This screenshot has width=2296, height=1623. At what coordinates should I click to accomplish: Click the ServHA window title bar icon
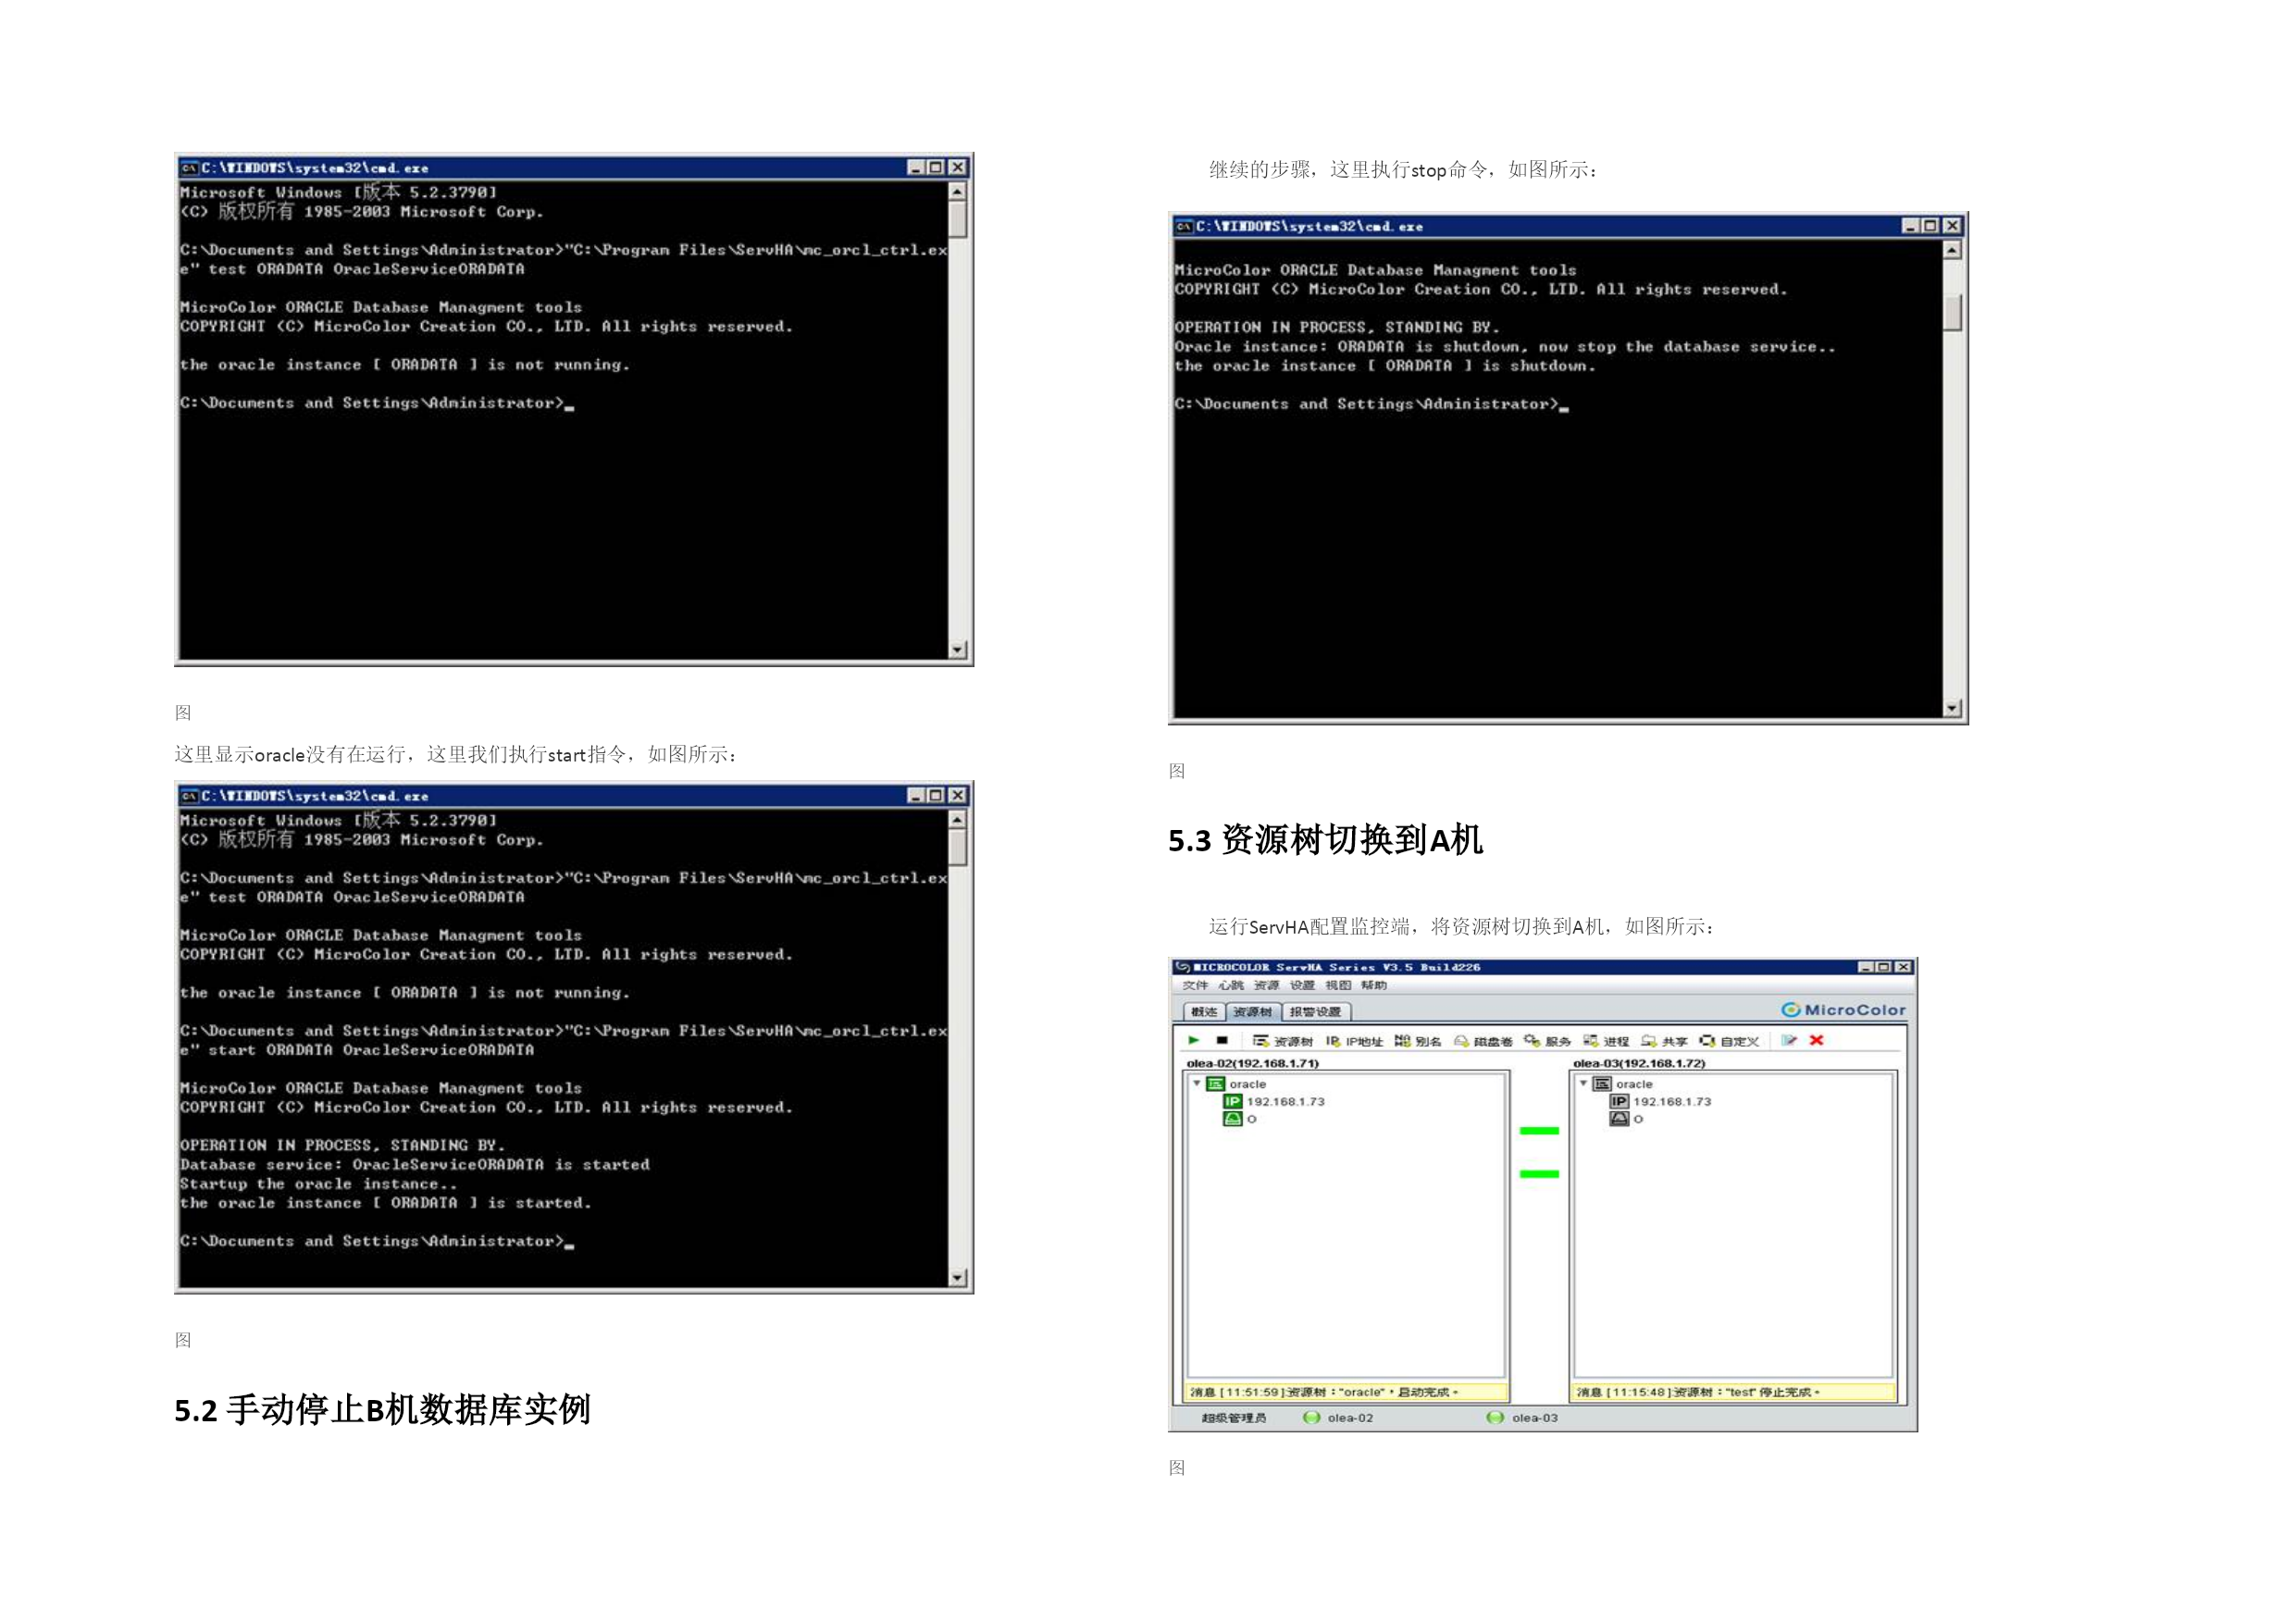pyautogui.click(x=1182, y=967)
